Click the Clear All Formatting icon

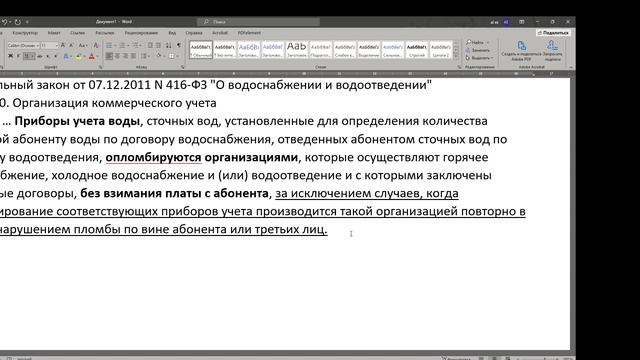tap(96, 45)
